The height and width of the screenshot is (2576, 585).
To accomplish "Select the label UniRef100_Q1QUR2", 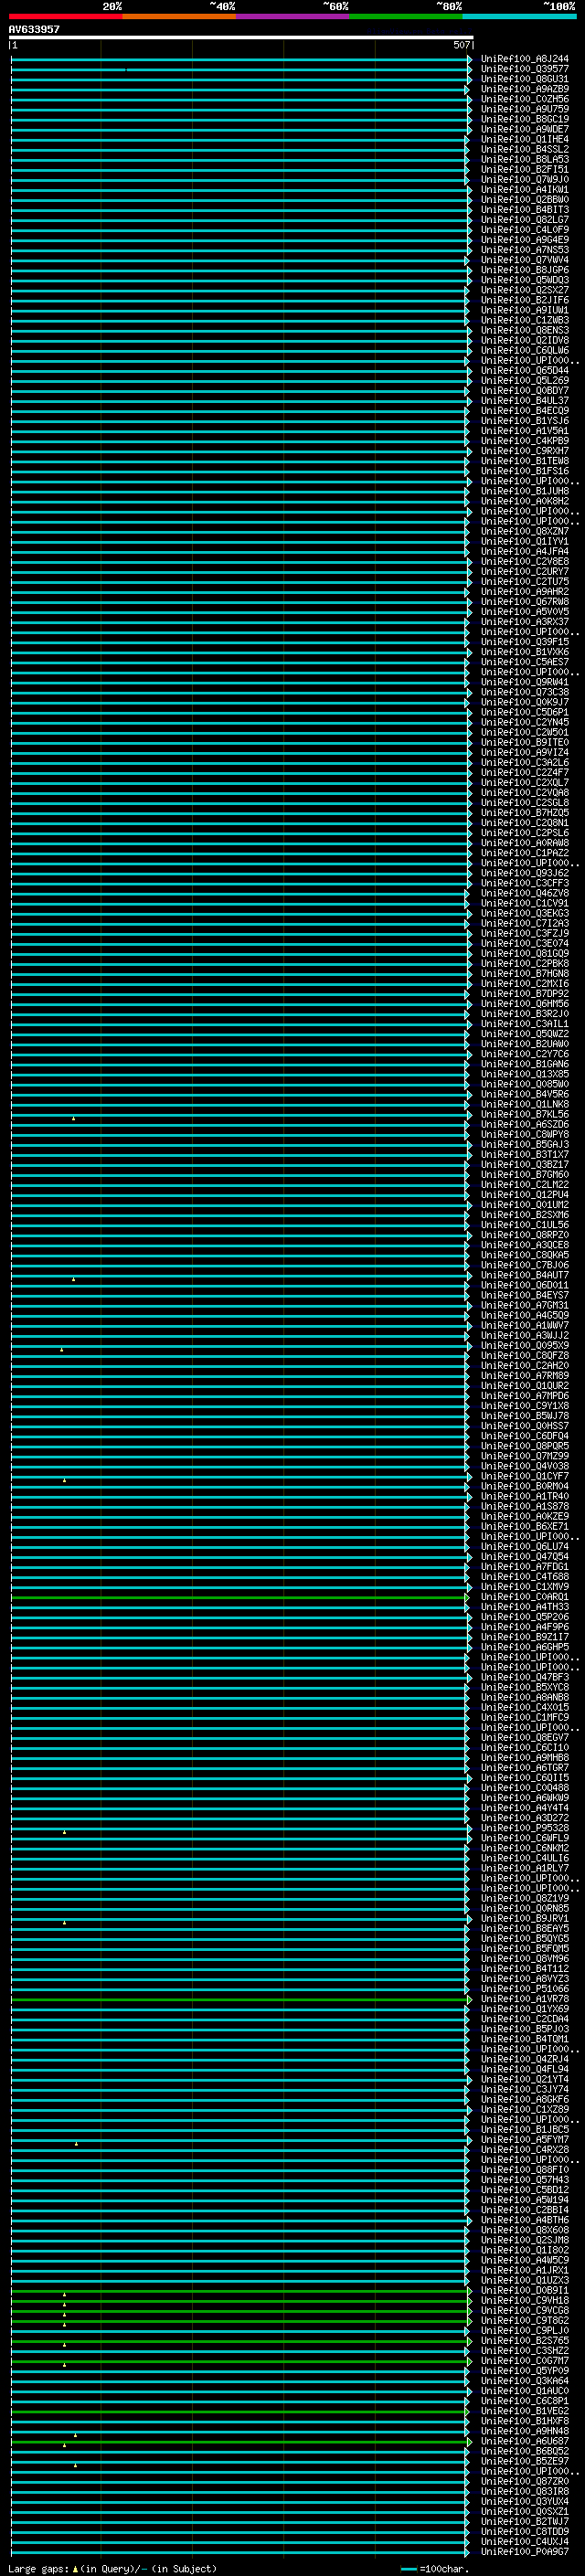I will 525,1386.
